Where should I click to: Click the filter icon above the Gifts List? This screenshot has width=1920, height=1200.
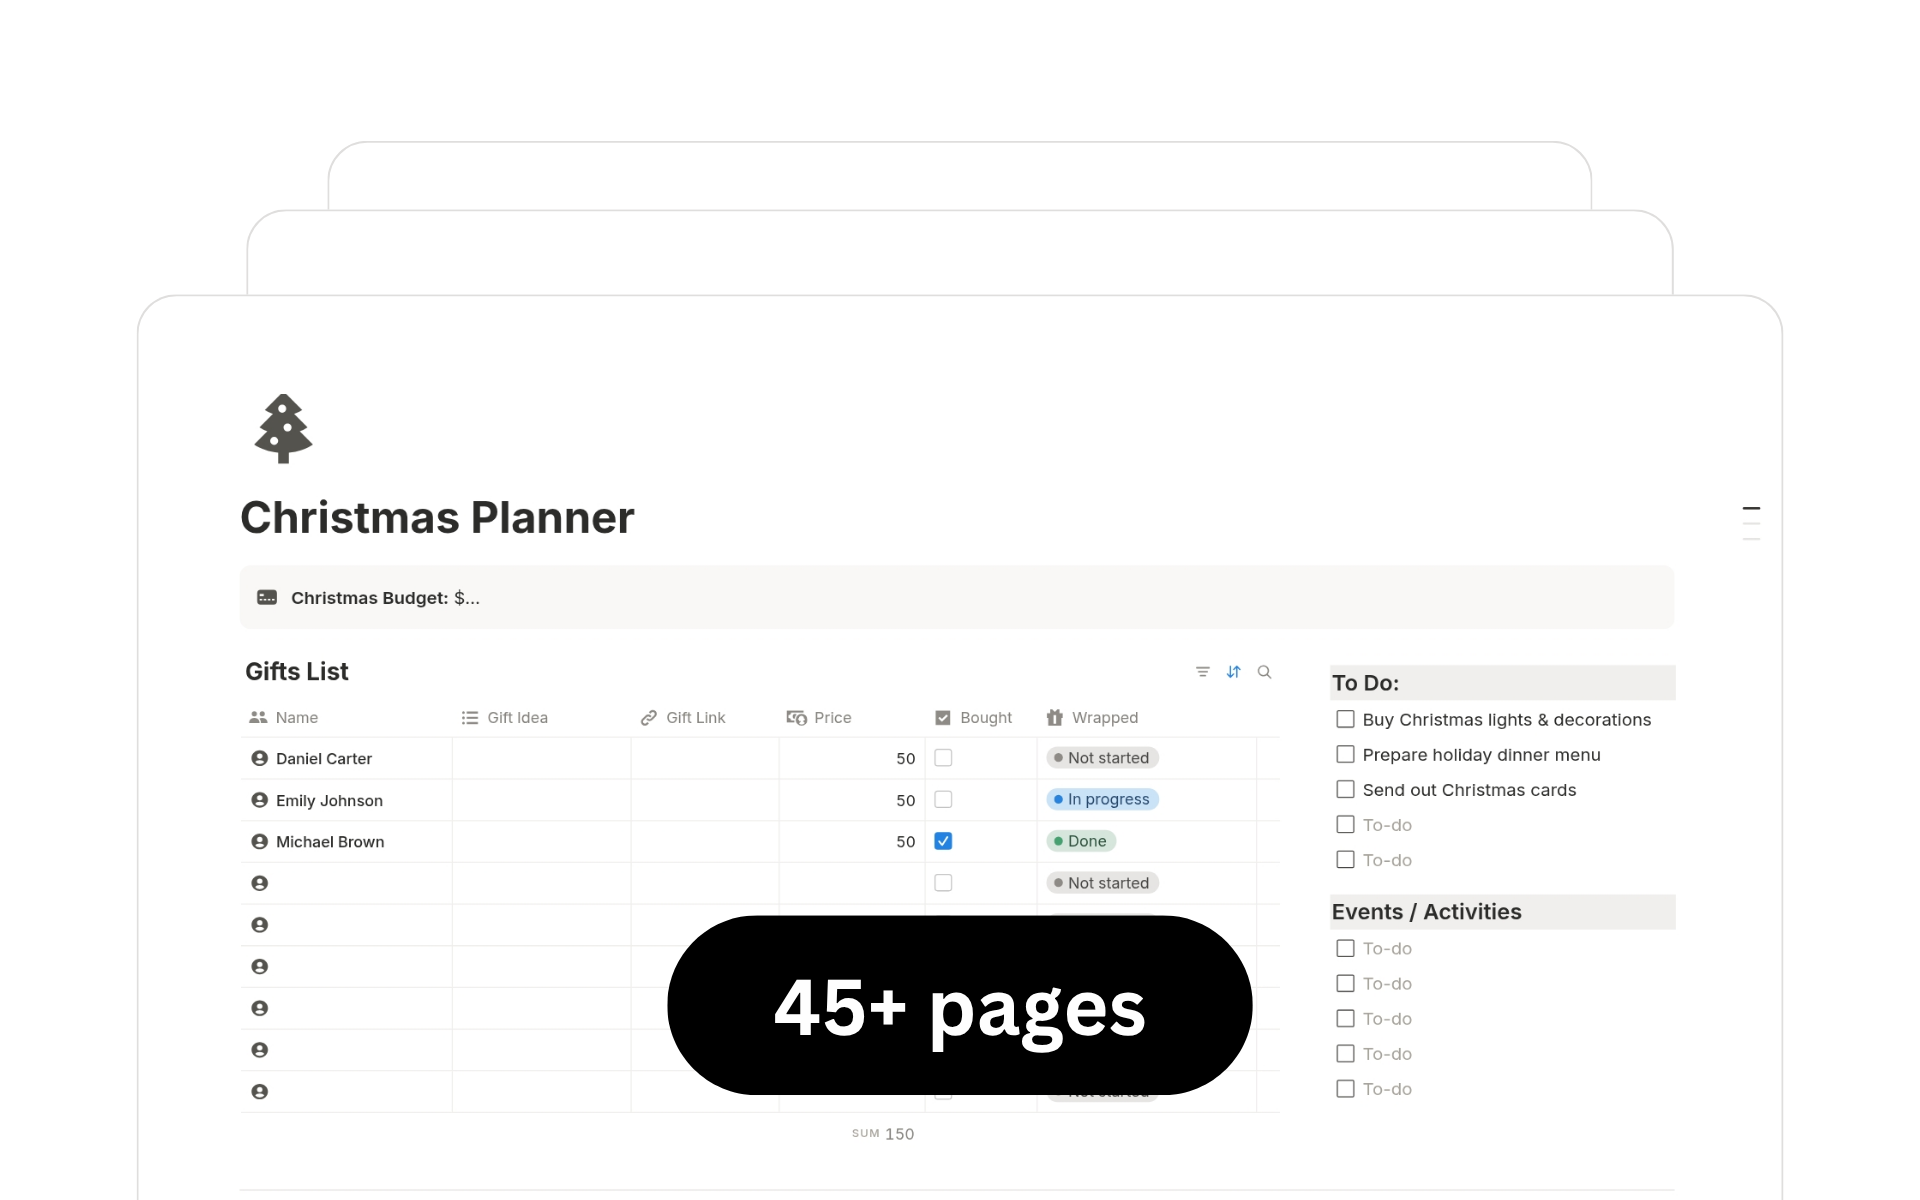click(x=1202, y=671)
